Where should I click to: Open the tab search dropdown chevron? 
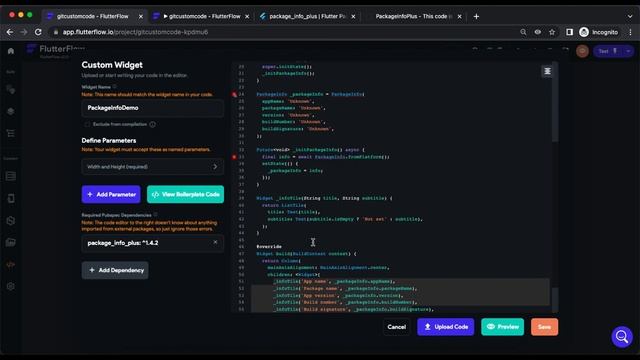pyautogui.click(x=630, y=16)
